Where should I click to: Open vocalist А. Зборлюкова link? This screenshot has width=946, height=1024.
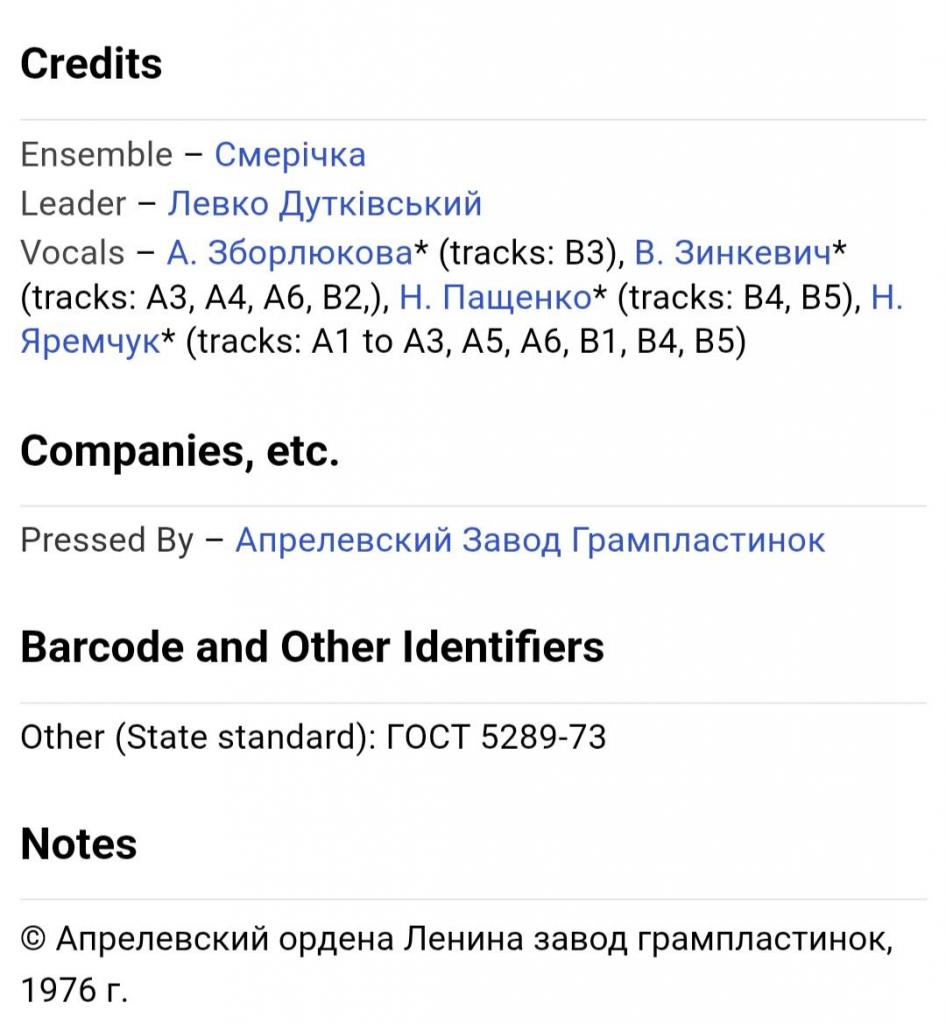tap(290, 253)
